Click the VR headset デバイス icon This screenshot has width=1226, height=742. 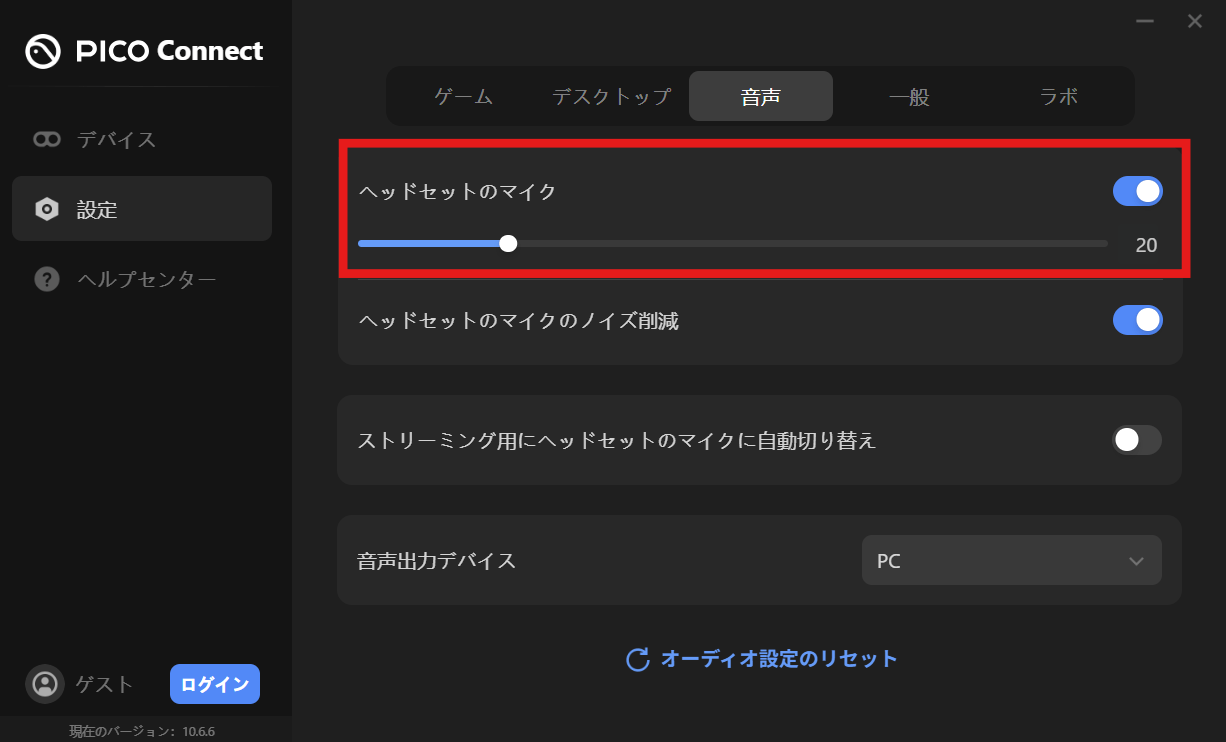pyautogui.click(x=47, y=139)
